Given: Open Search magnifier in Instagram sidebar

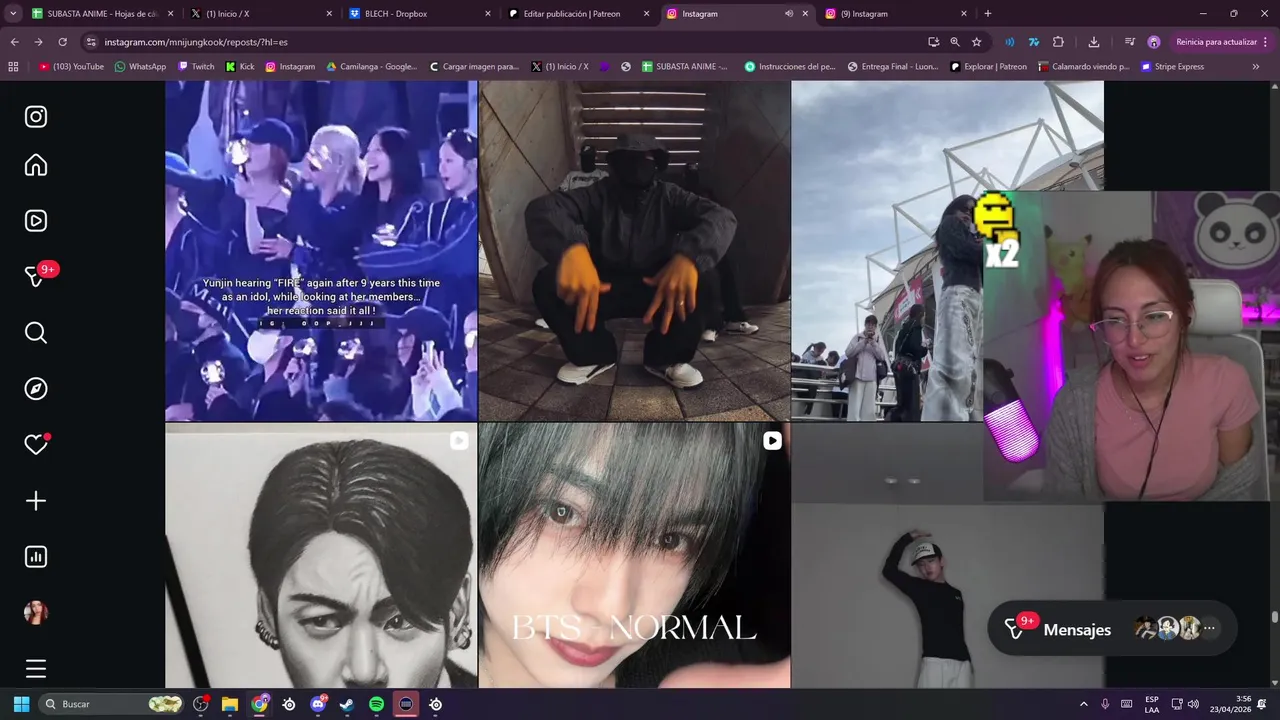Looking at the screenshot, I should 36,333.
